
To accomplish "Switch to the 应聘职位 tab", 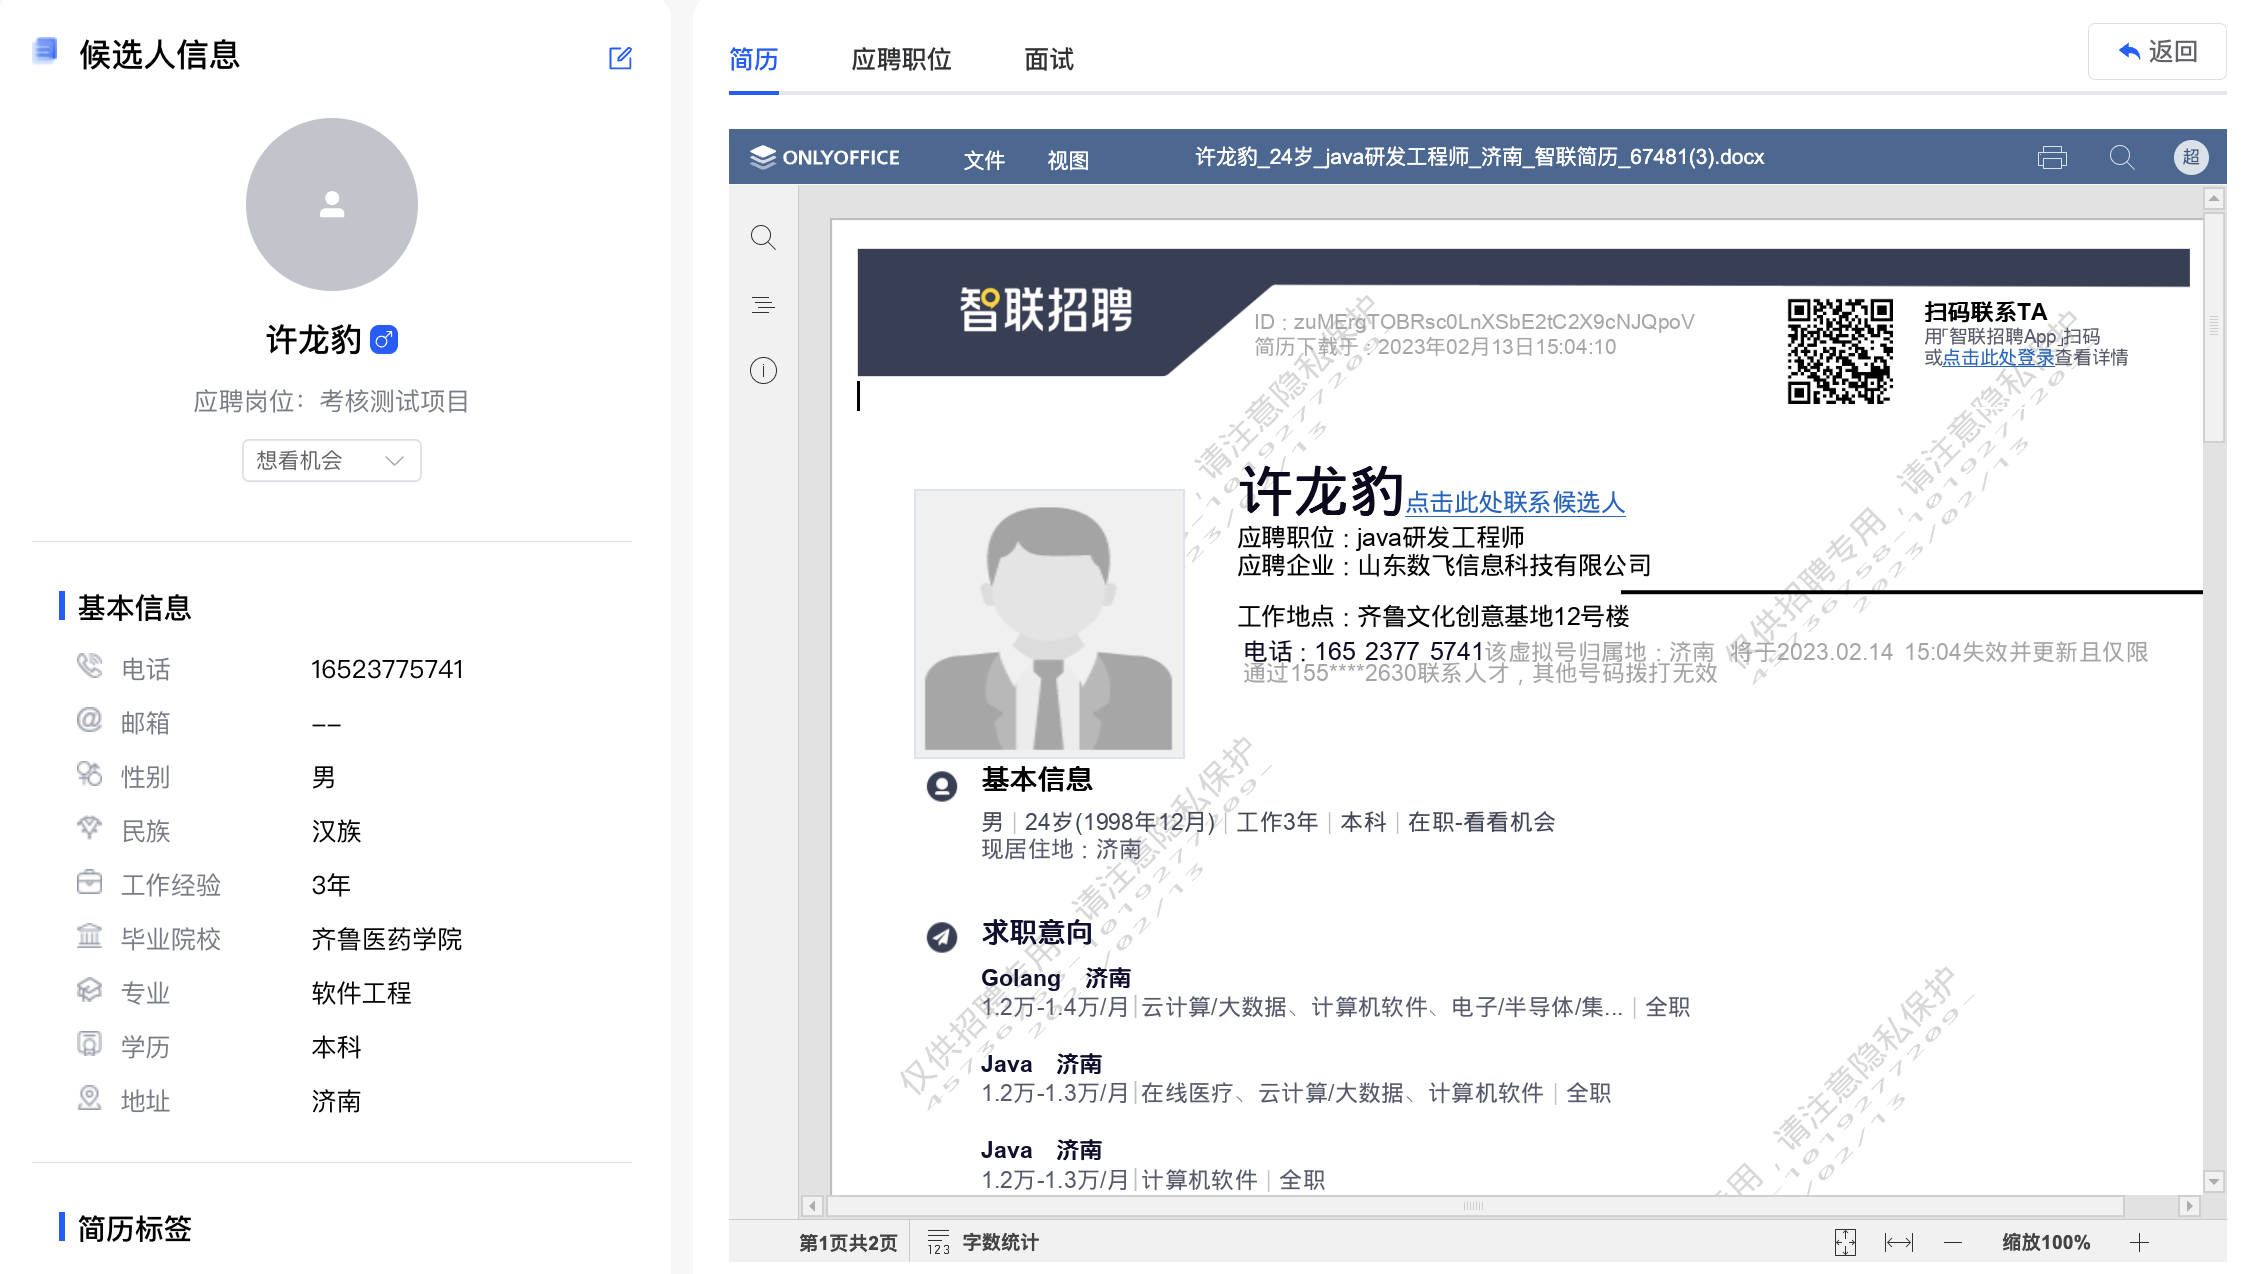I will (901, 59).
